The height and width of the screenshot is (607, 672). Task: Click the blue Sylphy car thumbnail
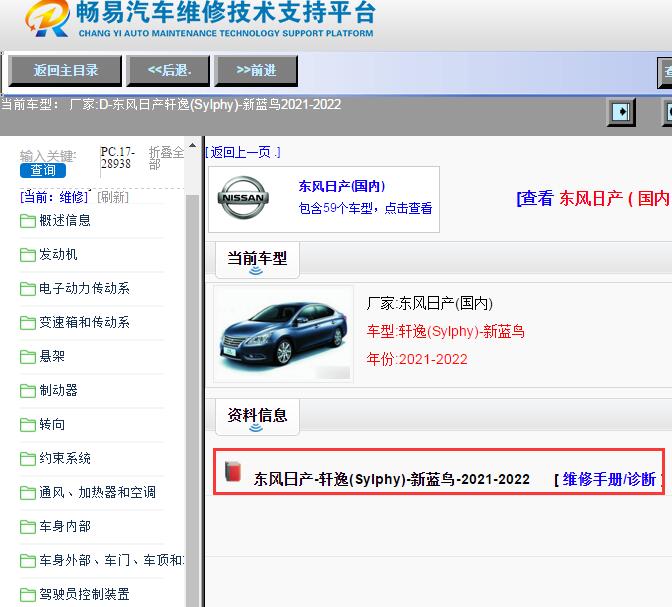coord(283,334)
